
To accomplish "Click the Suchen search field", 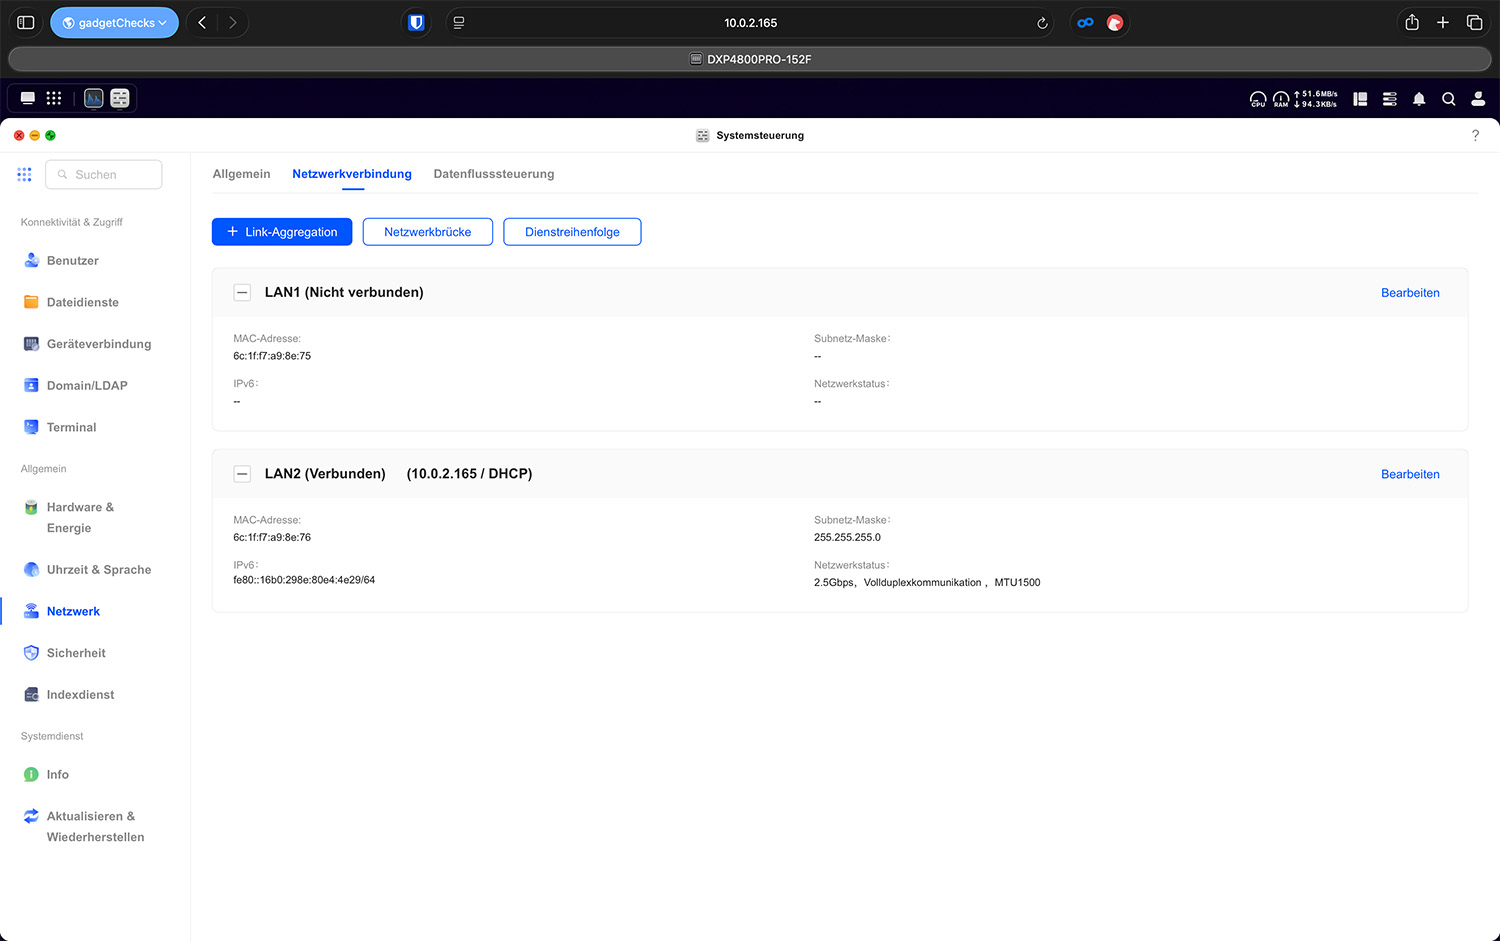I will click(x=104, y=175).
